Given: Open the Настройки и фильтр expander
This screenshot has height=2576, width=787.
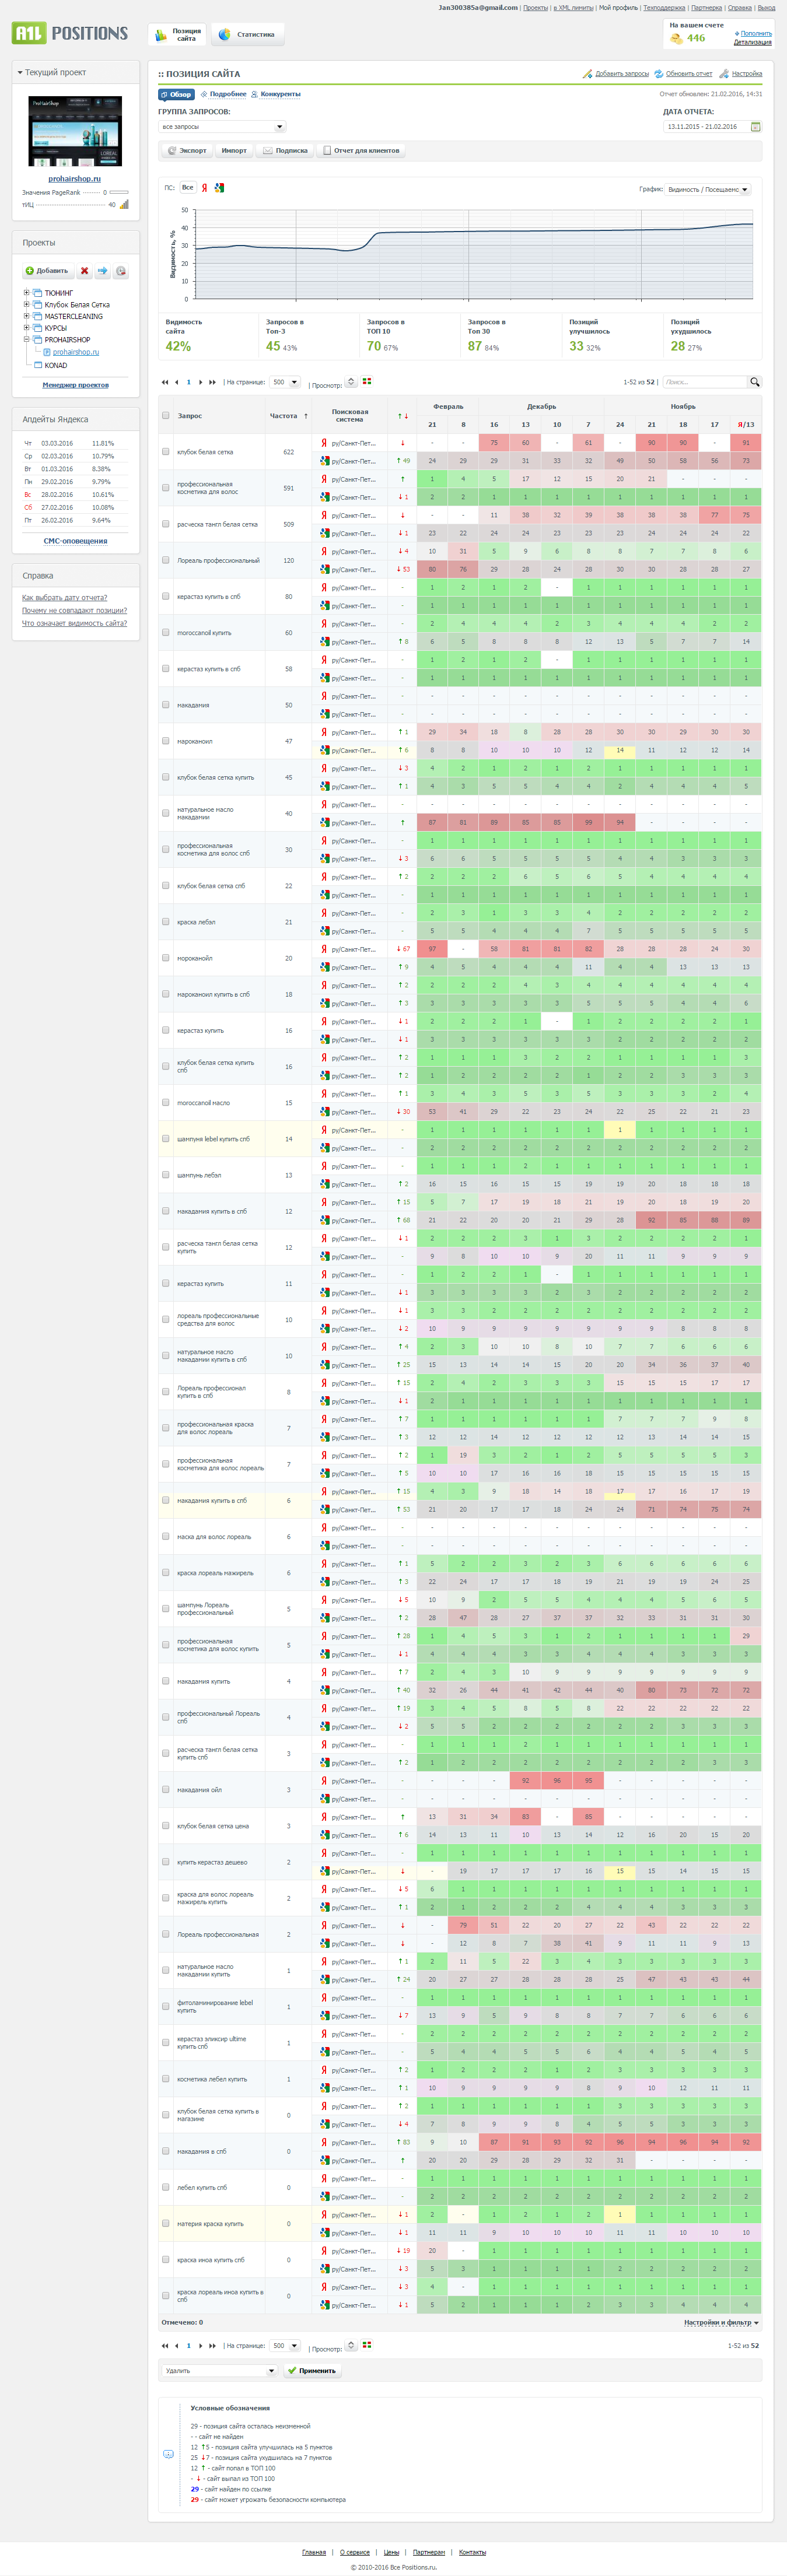Looking at the screenshot, I should tap(721, 2323).
